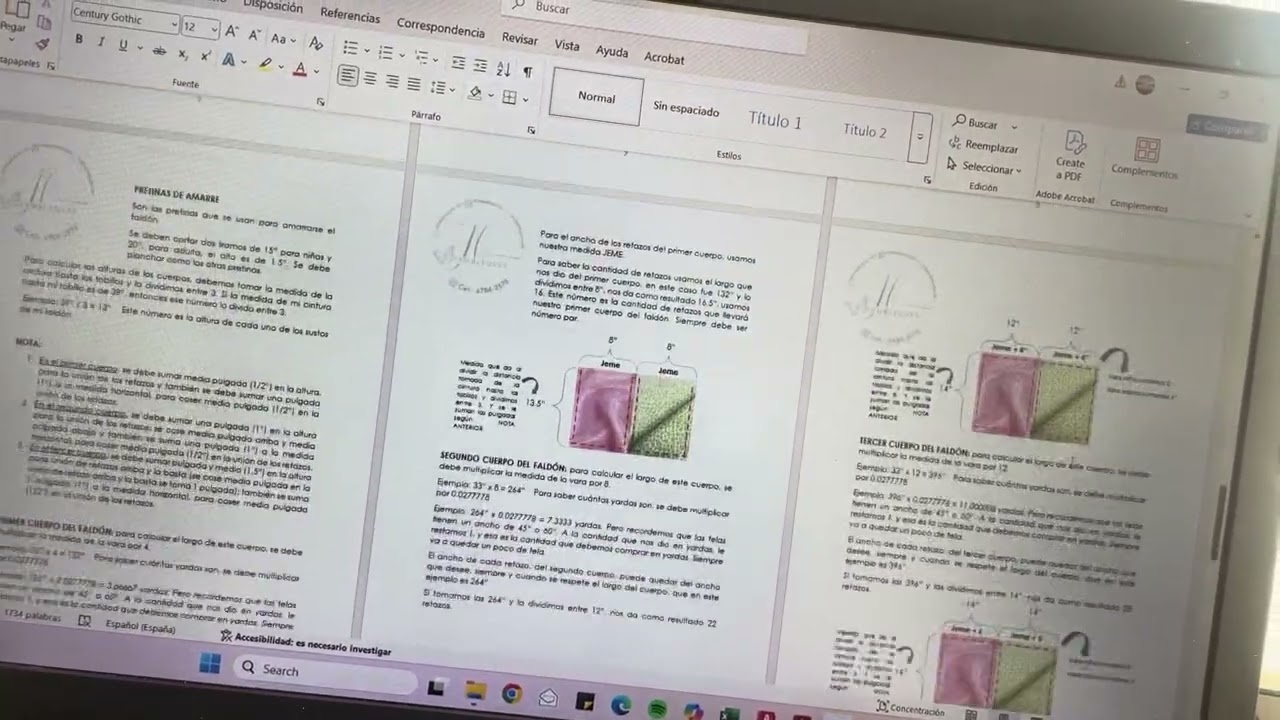1280x720 pixels.
Task: Toggle bold formatting in Fuente group
Action: click(x=79, y=39)
